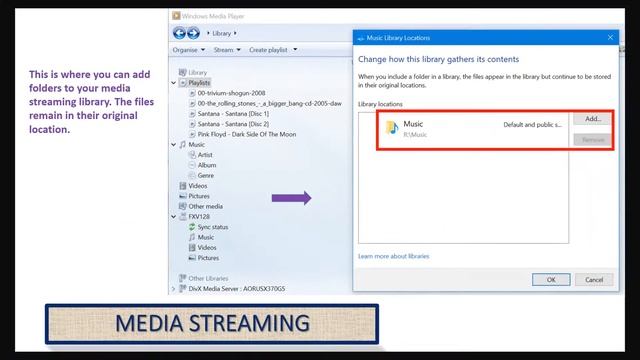
Task: Click the greyed Remove button
Action: 592,140
